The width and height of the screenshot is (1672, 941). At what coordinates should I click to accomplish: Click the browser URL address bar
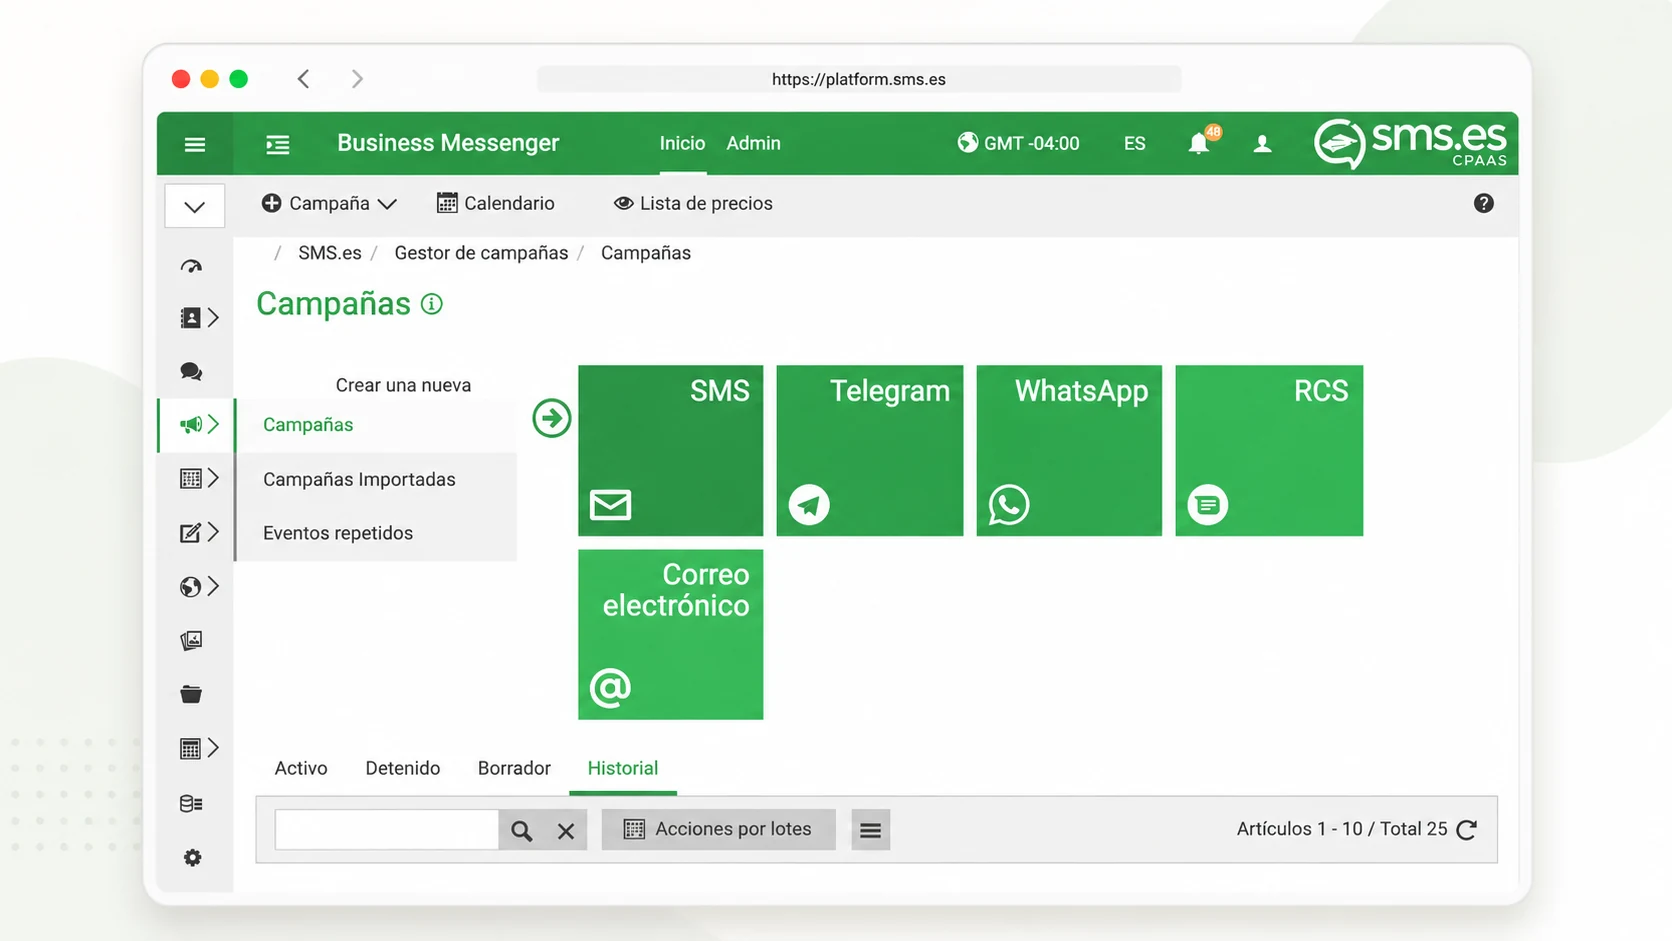click(x=859, y=79)
